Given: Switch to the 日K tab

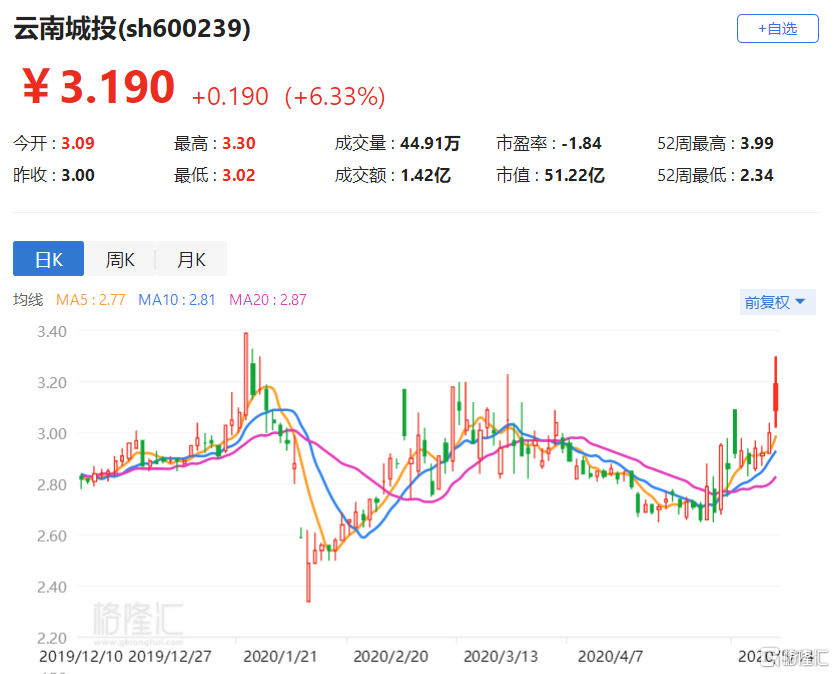Looking at the screenshot, I should click(x=48, y=259).
